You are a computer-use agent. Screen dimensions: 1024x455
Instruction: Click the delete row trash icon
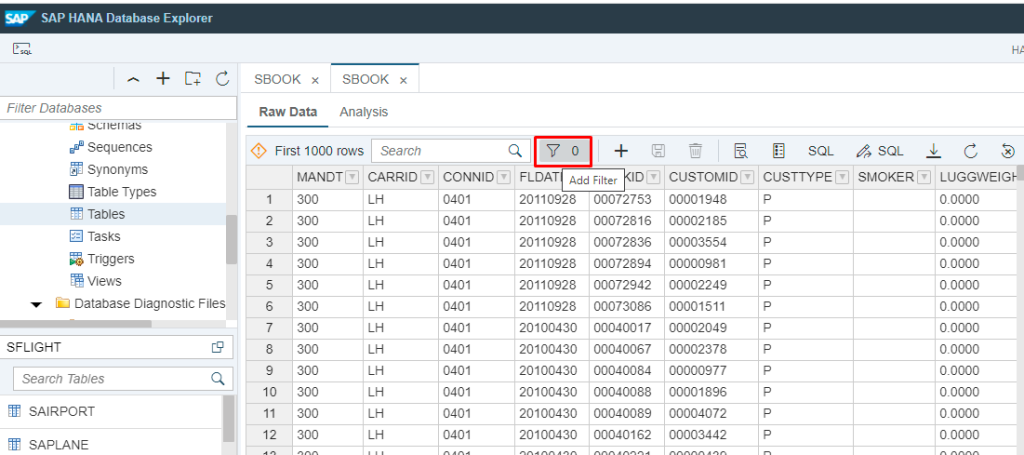coord(695,151)
